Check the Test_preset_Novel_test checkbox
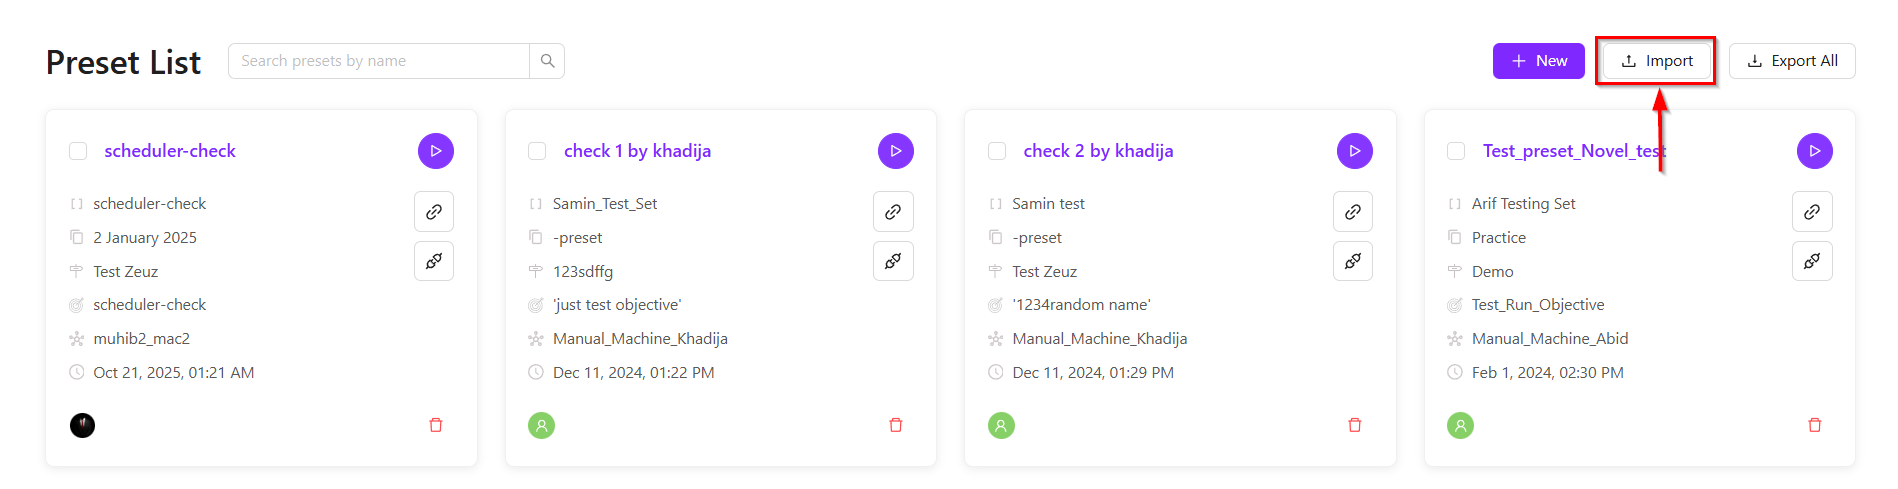 click(1456, 151)
